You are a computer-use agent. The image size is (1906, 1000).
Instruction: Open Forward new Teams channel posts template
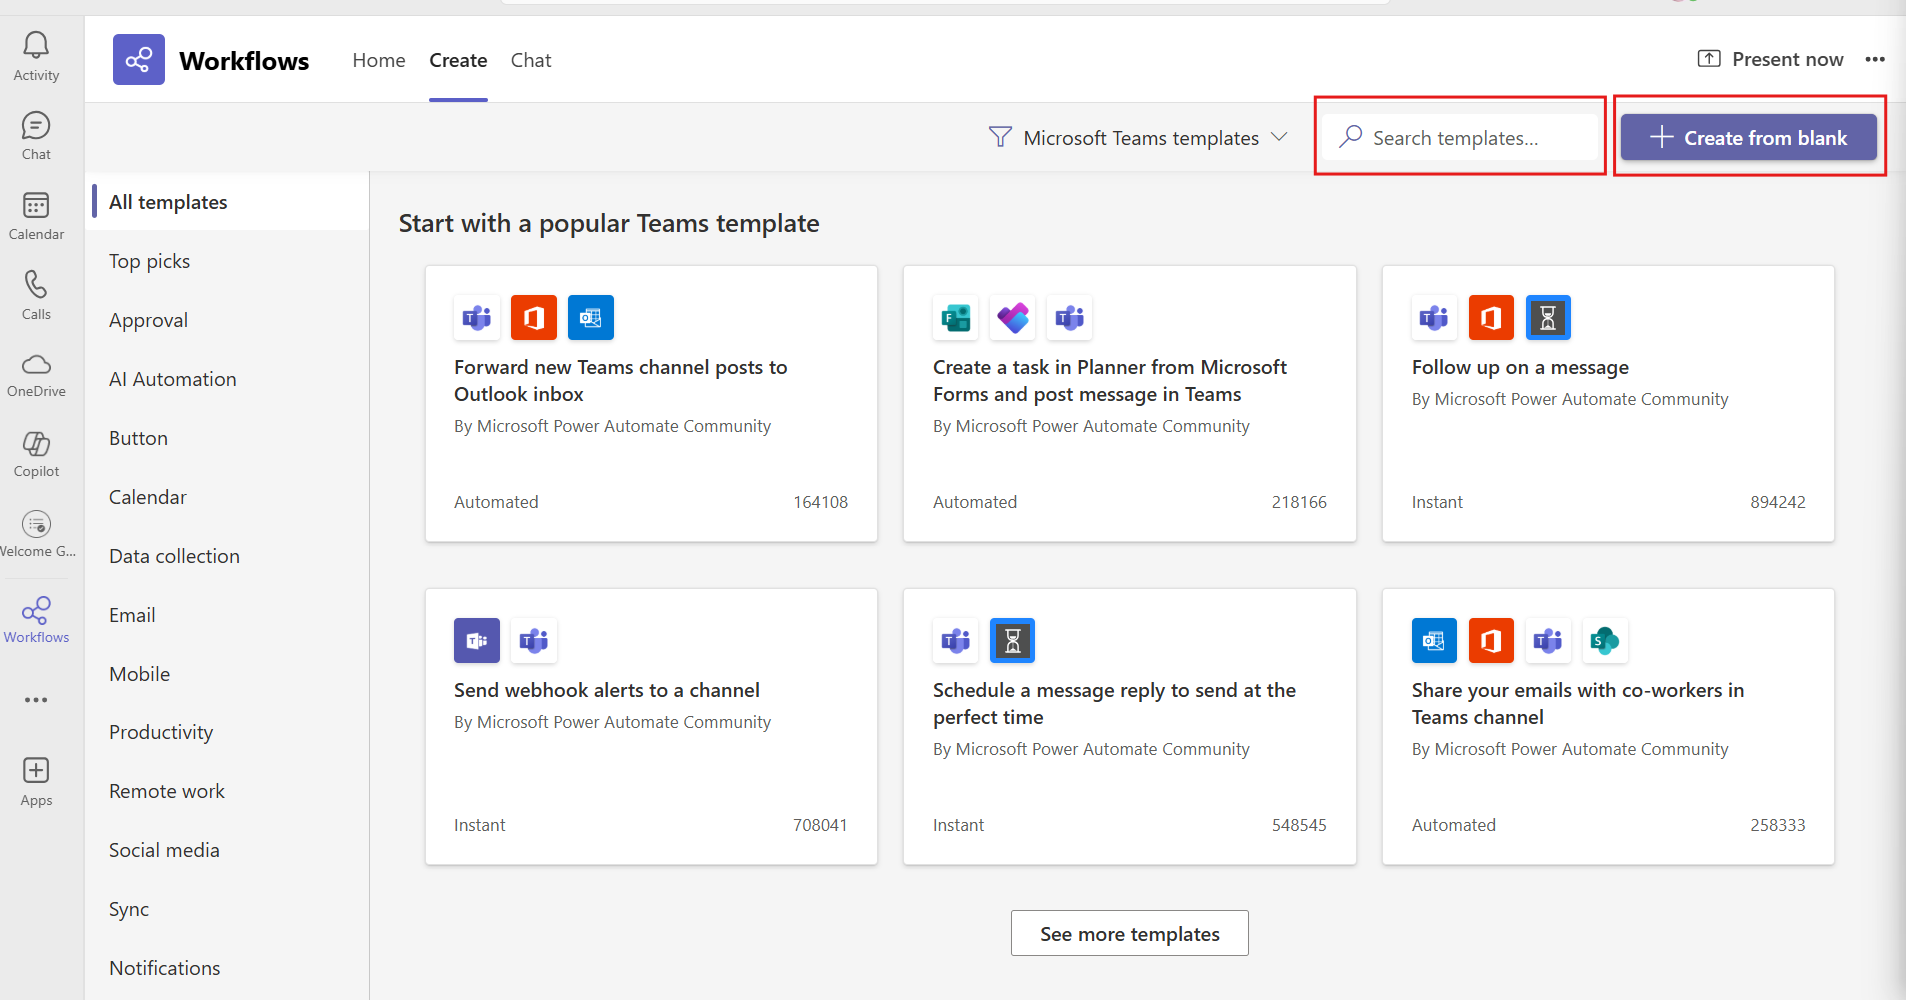(x=652, y=404)
